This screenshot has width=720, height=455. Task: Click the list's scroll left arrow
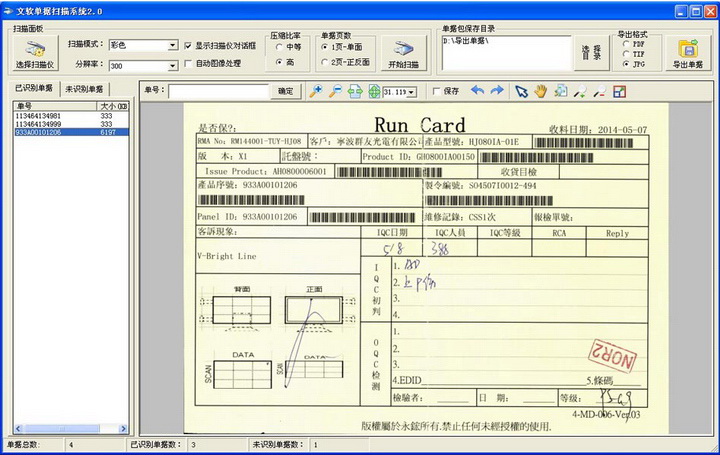coord(18,428)
